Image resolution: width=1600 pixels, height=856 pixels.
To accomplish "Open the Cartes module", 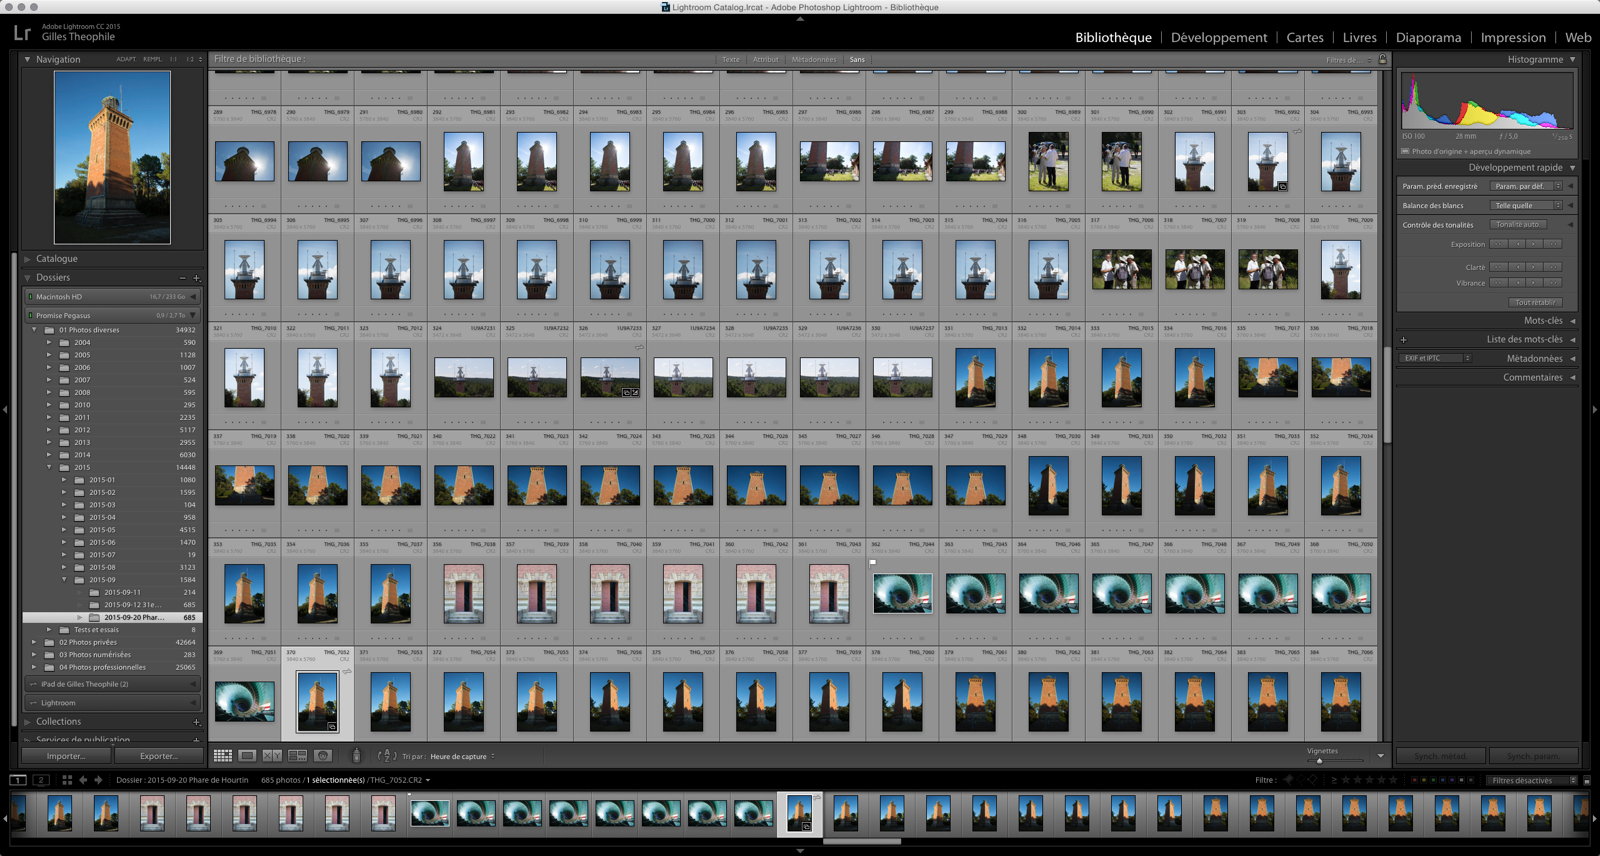I will [x=1305, y=37].
